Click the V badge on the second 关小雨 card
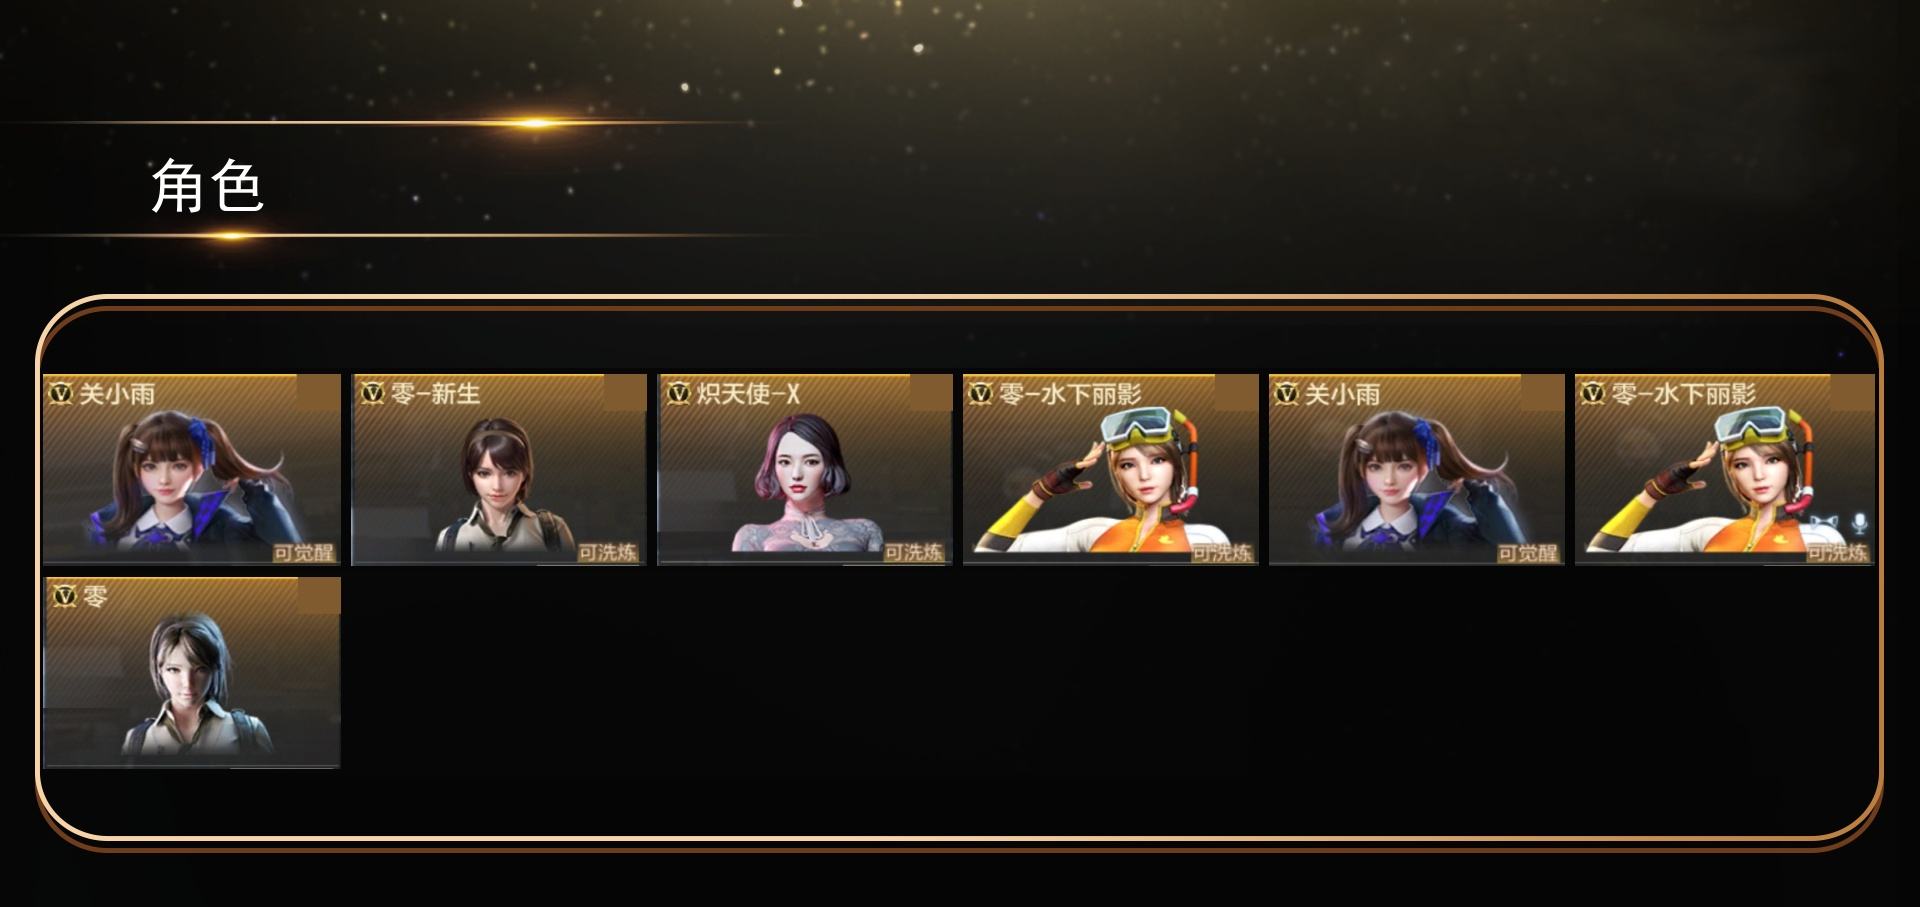 (1287, 394)
